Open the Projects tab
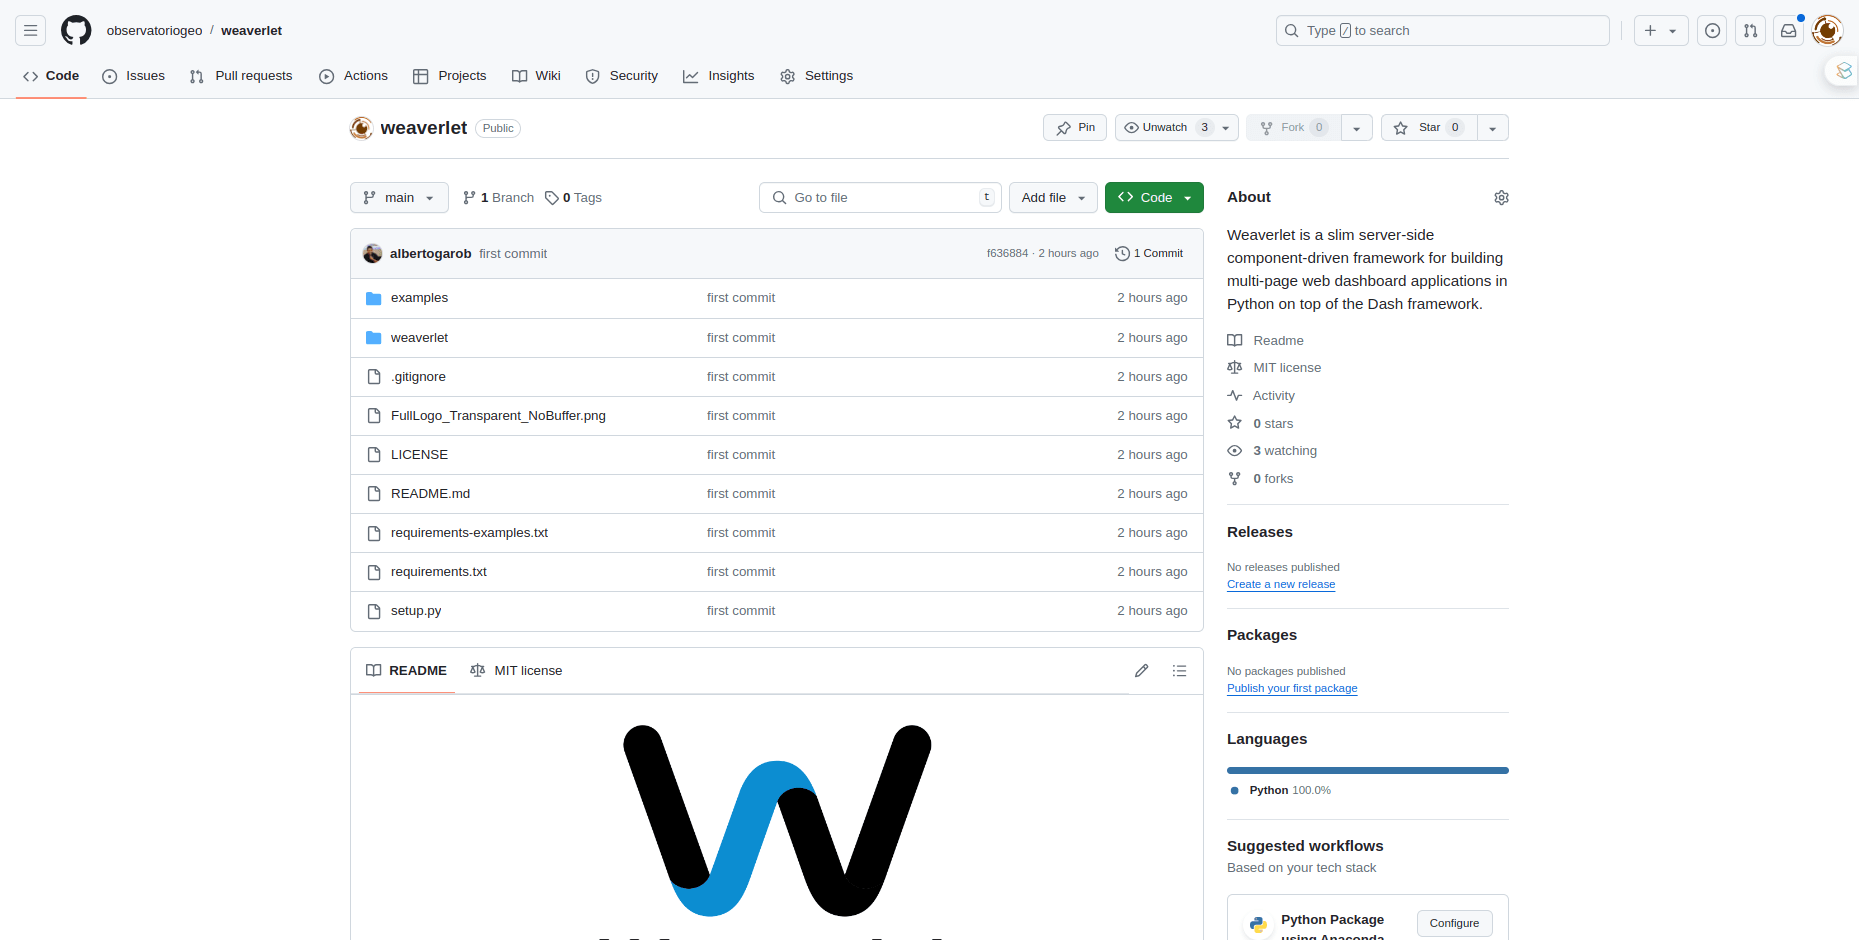The image size is (1859, 940). click(449, 76)
